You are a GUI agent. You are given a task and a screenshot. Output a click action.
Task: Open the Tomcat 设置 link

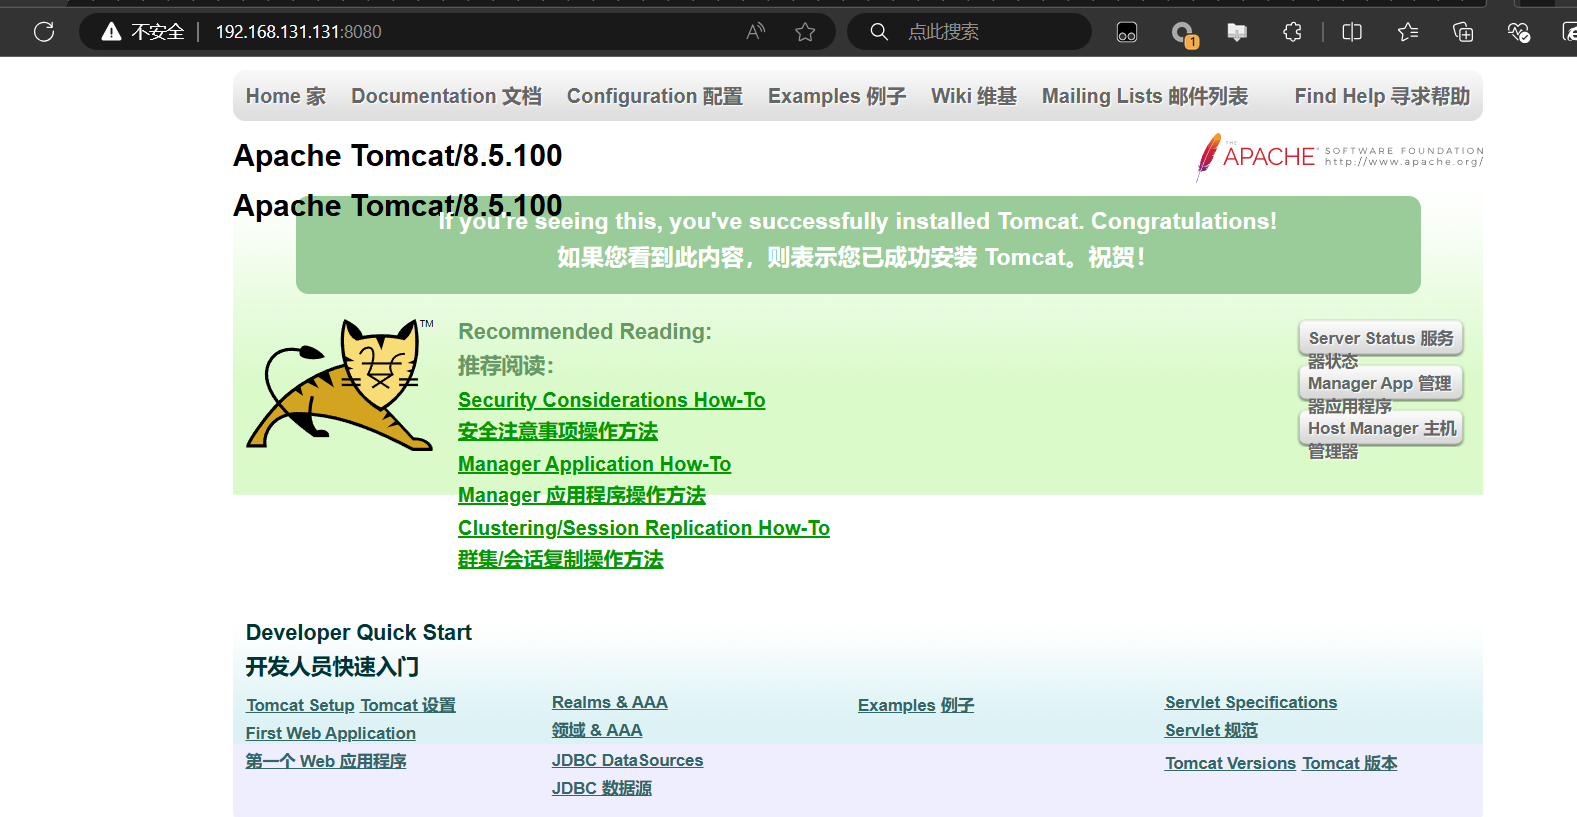(x=408, y=705)
